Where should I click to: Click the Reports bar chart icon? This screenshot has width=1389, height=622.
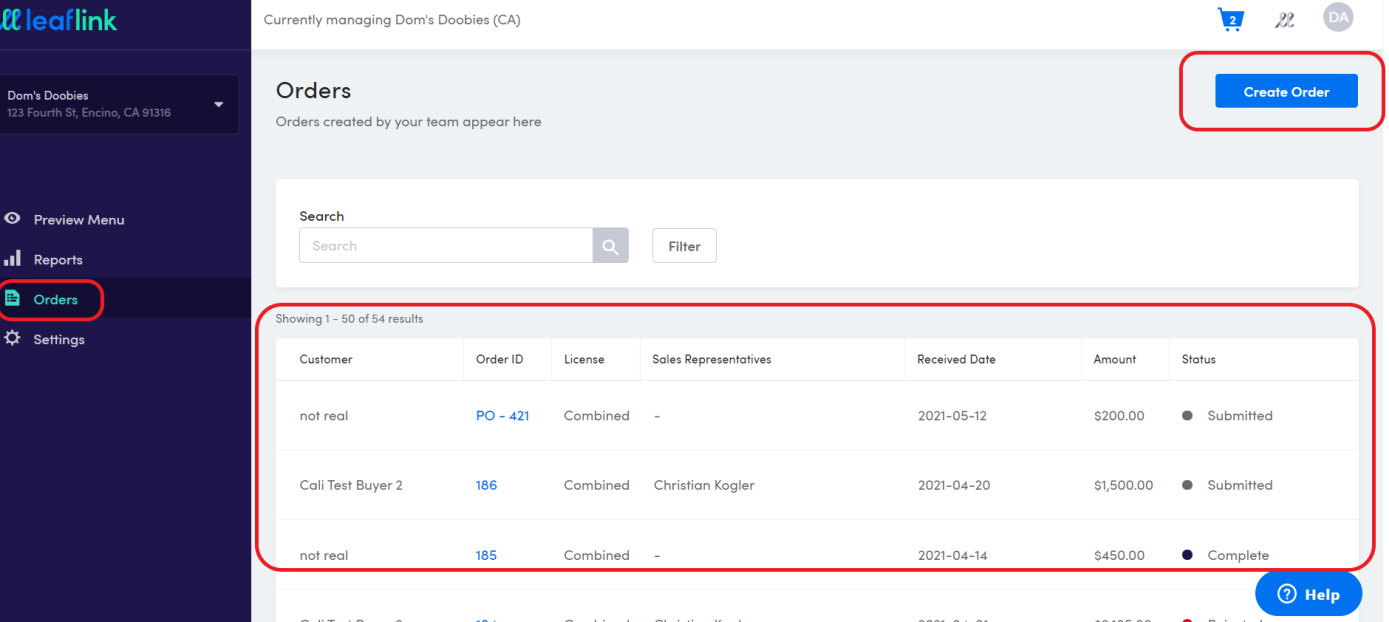[x=13, y=259]
